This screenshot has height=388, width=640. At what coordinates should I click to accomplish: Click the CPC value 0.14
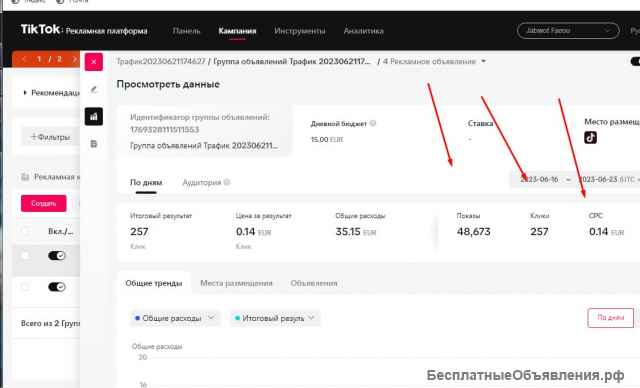pos(598,232)
